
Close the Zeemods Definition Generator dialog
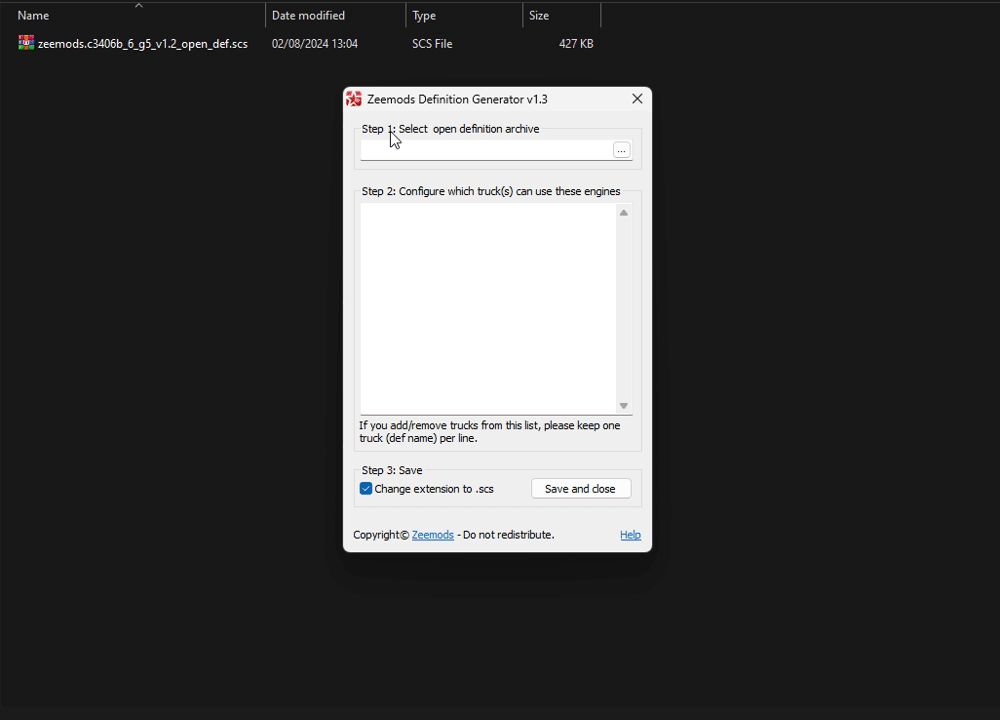(x=637, y=99)
